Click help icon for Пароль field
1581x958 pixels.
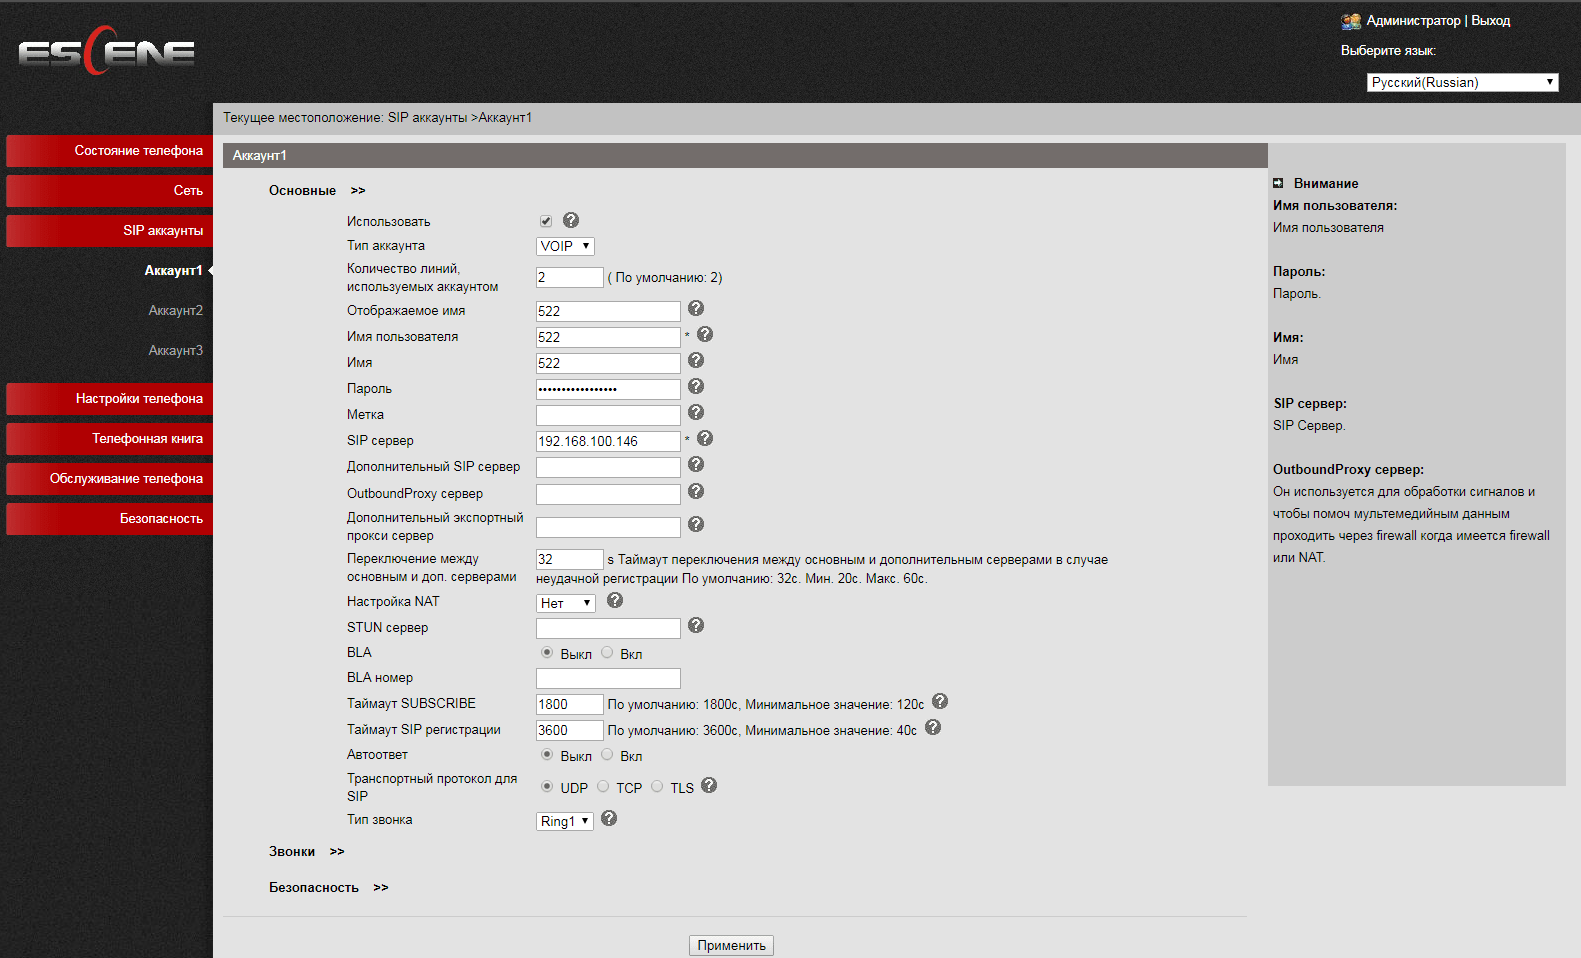(696, 386)
